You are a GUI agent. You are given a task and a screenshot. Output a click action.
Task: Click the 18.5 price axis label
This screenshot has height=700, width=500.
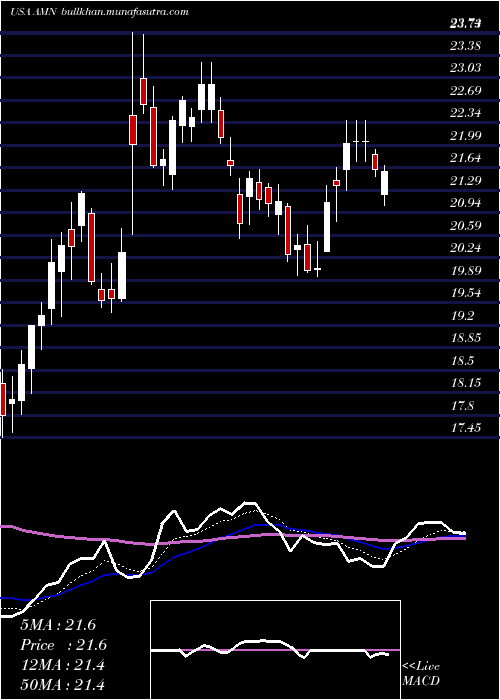(x=462, y=361)
